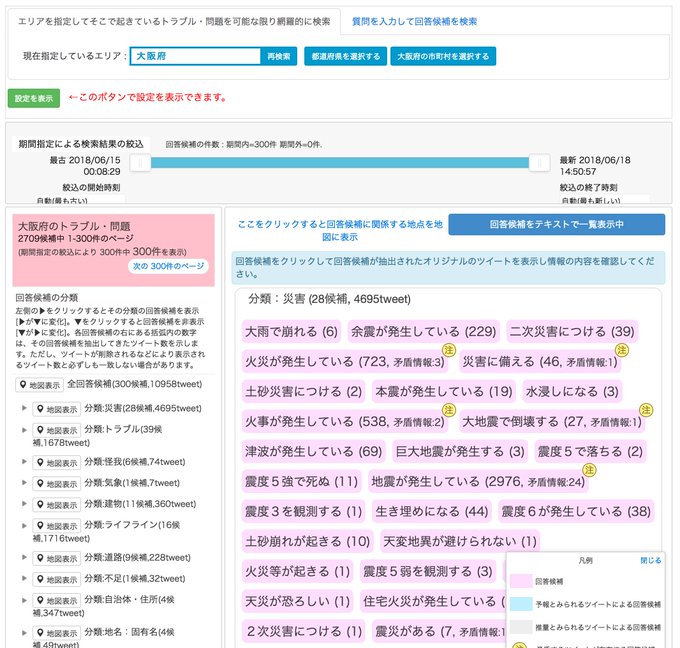Image resolution: width=680 pixels, height=648 pixels.
Task: Click answer candidate 生き埋めになる (44)
Action: pos(432,511)
